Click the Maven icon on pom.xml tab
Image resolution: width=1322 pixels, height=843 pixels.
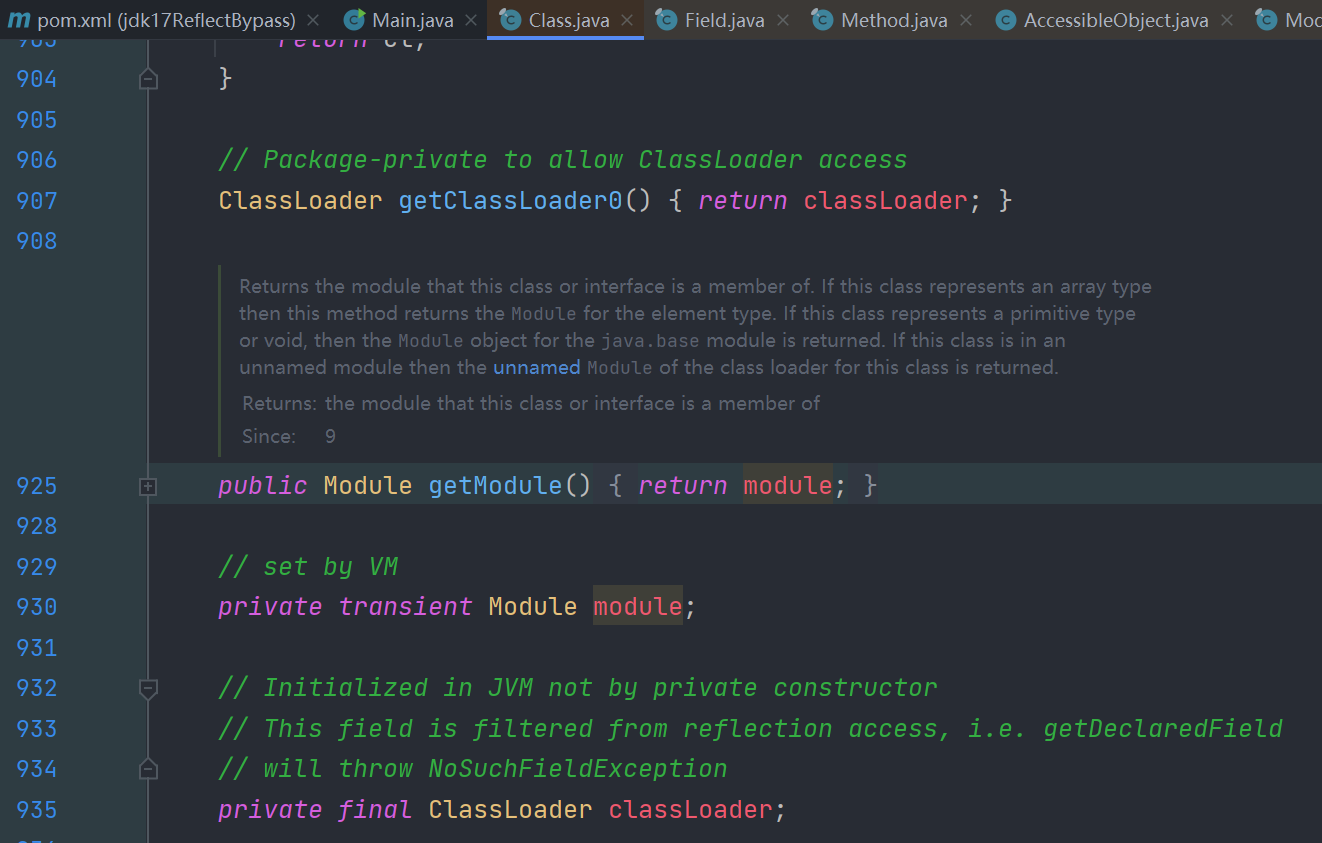point(19,20)
